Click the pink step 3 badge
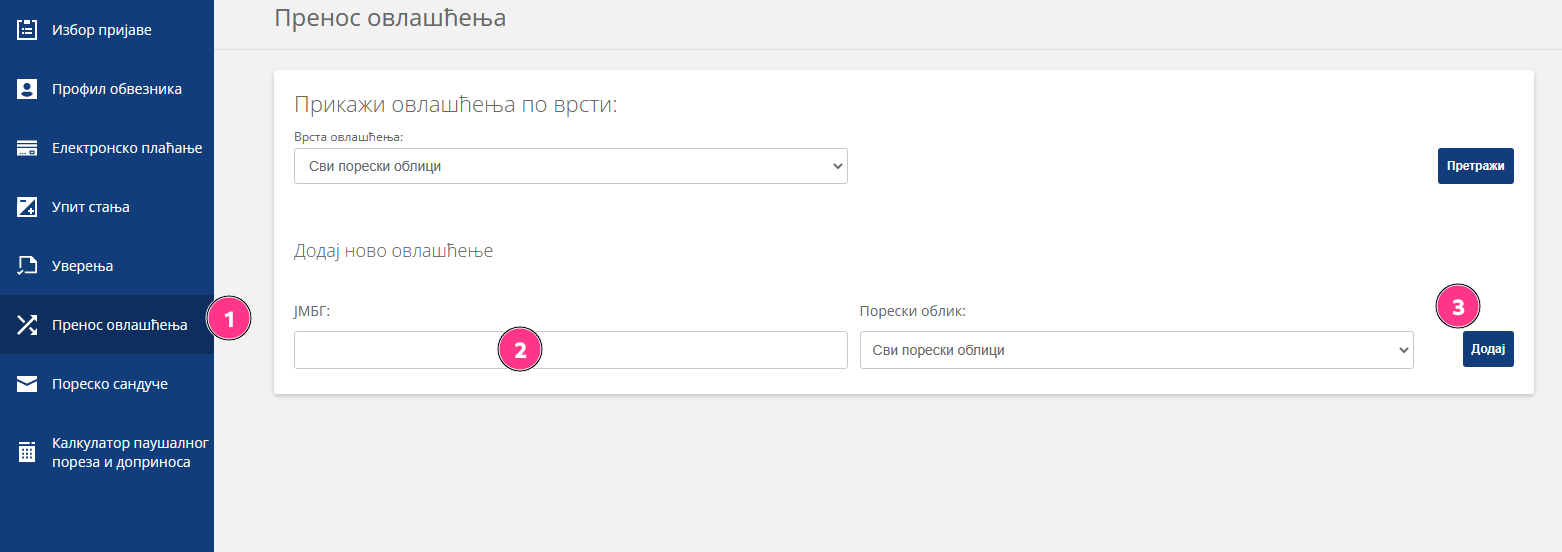The width and height of the screenshot is (1562, 552). point(1457,307)
